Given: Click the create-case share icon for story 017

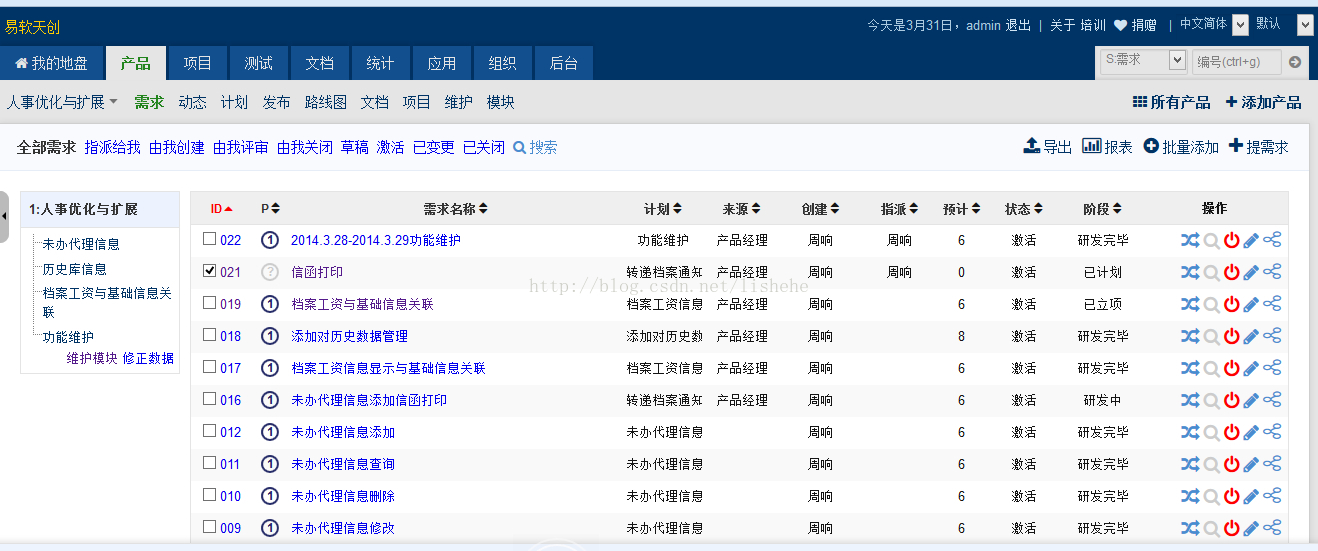Looking at the screenshot, I should tap(1272, 368).
